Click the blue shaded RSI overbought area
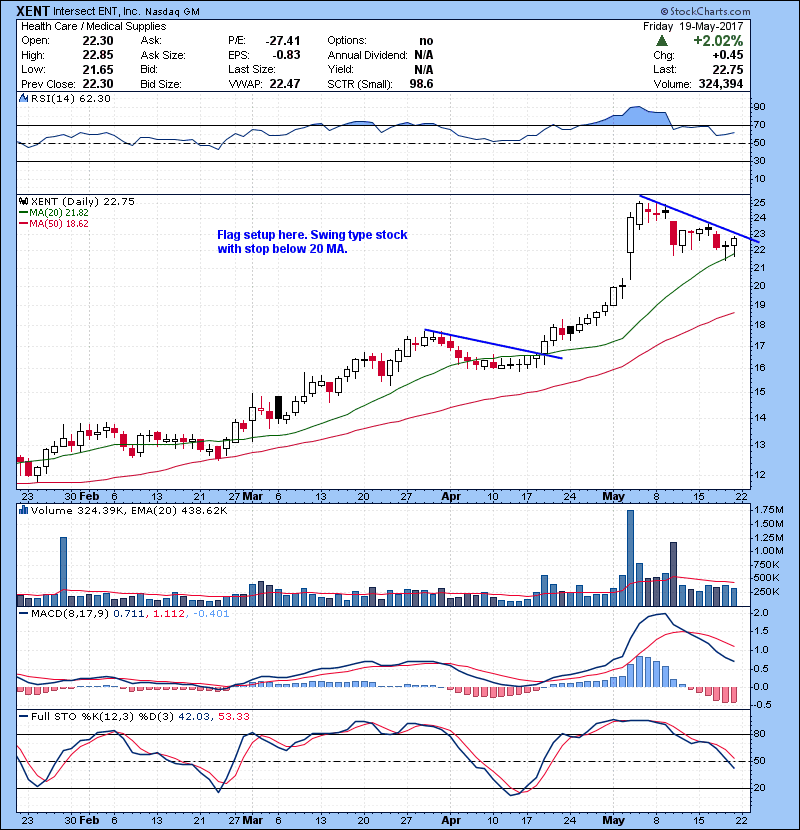The width and height of the screenshot is (800, 830). pyautogui.click(x=635, y=115)
